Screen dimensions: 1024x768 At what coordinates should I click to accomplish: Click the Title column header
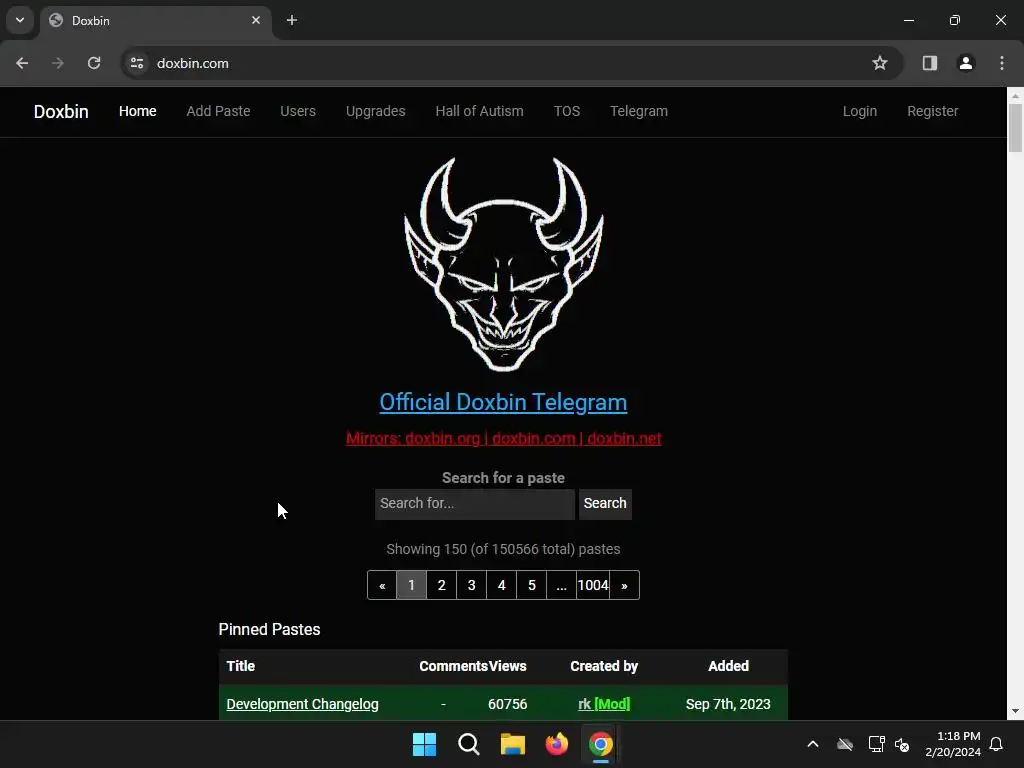pyautogui.click(x=240, y=666)
